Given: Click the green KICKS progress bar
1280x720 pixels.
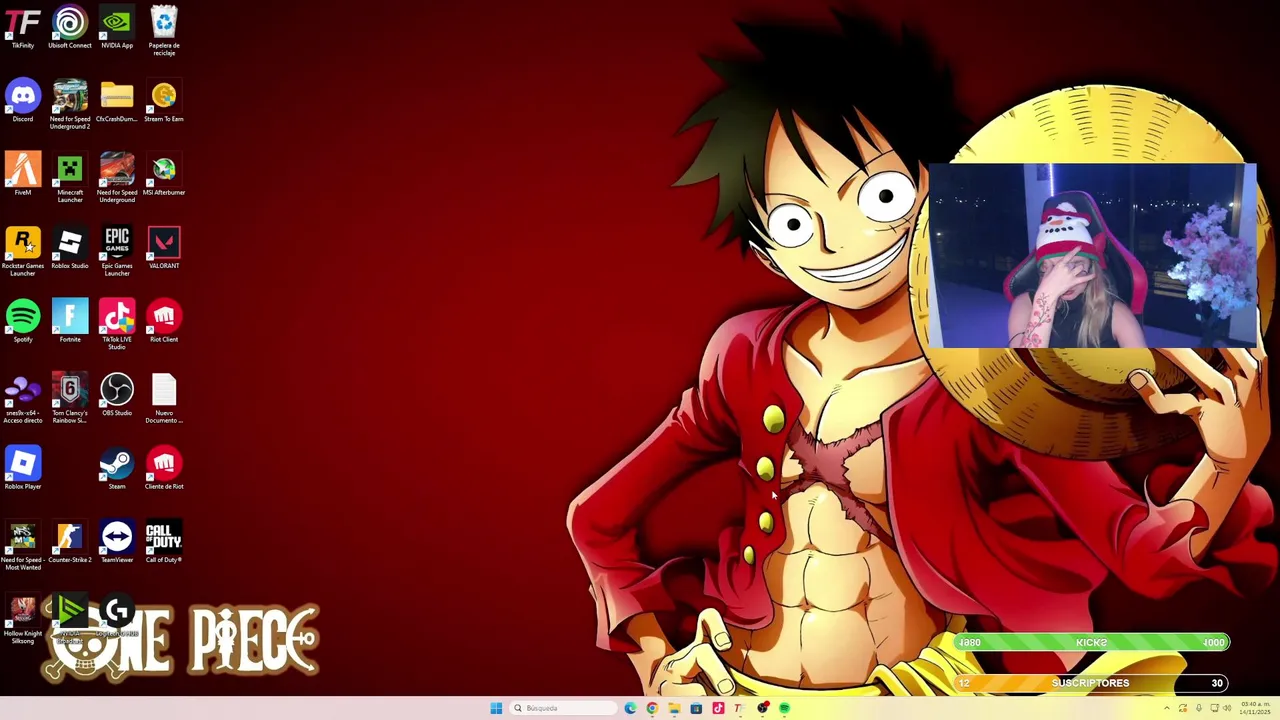Looking at the screenshot, I should pos(1091,642).
